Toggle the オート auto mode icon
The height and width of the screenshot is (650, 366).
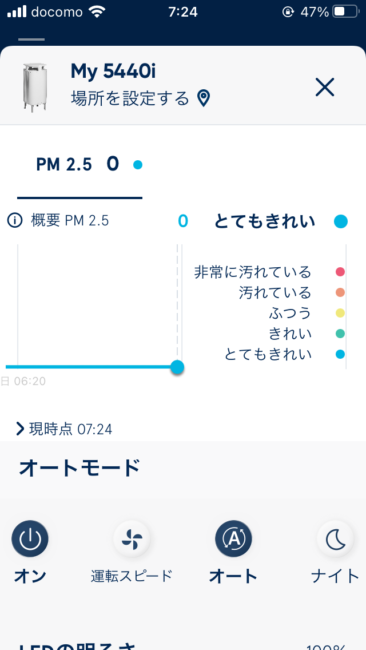(234, 538)
